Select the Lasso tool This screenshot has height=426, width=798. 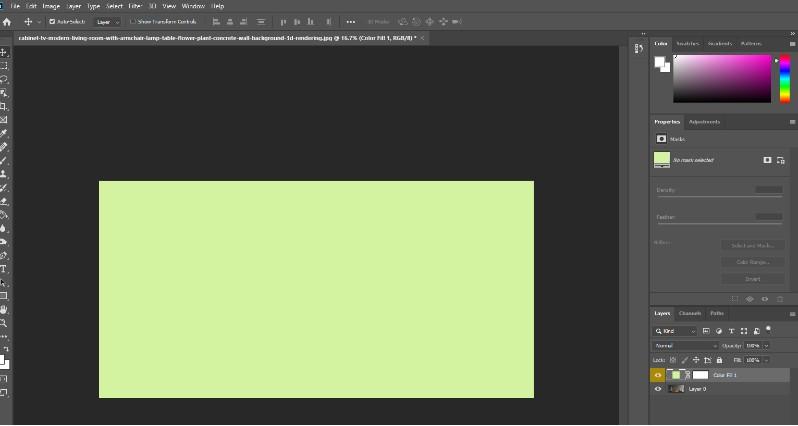(4, 79)
